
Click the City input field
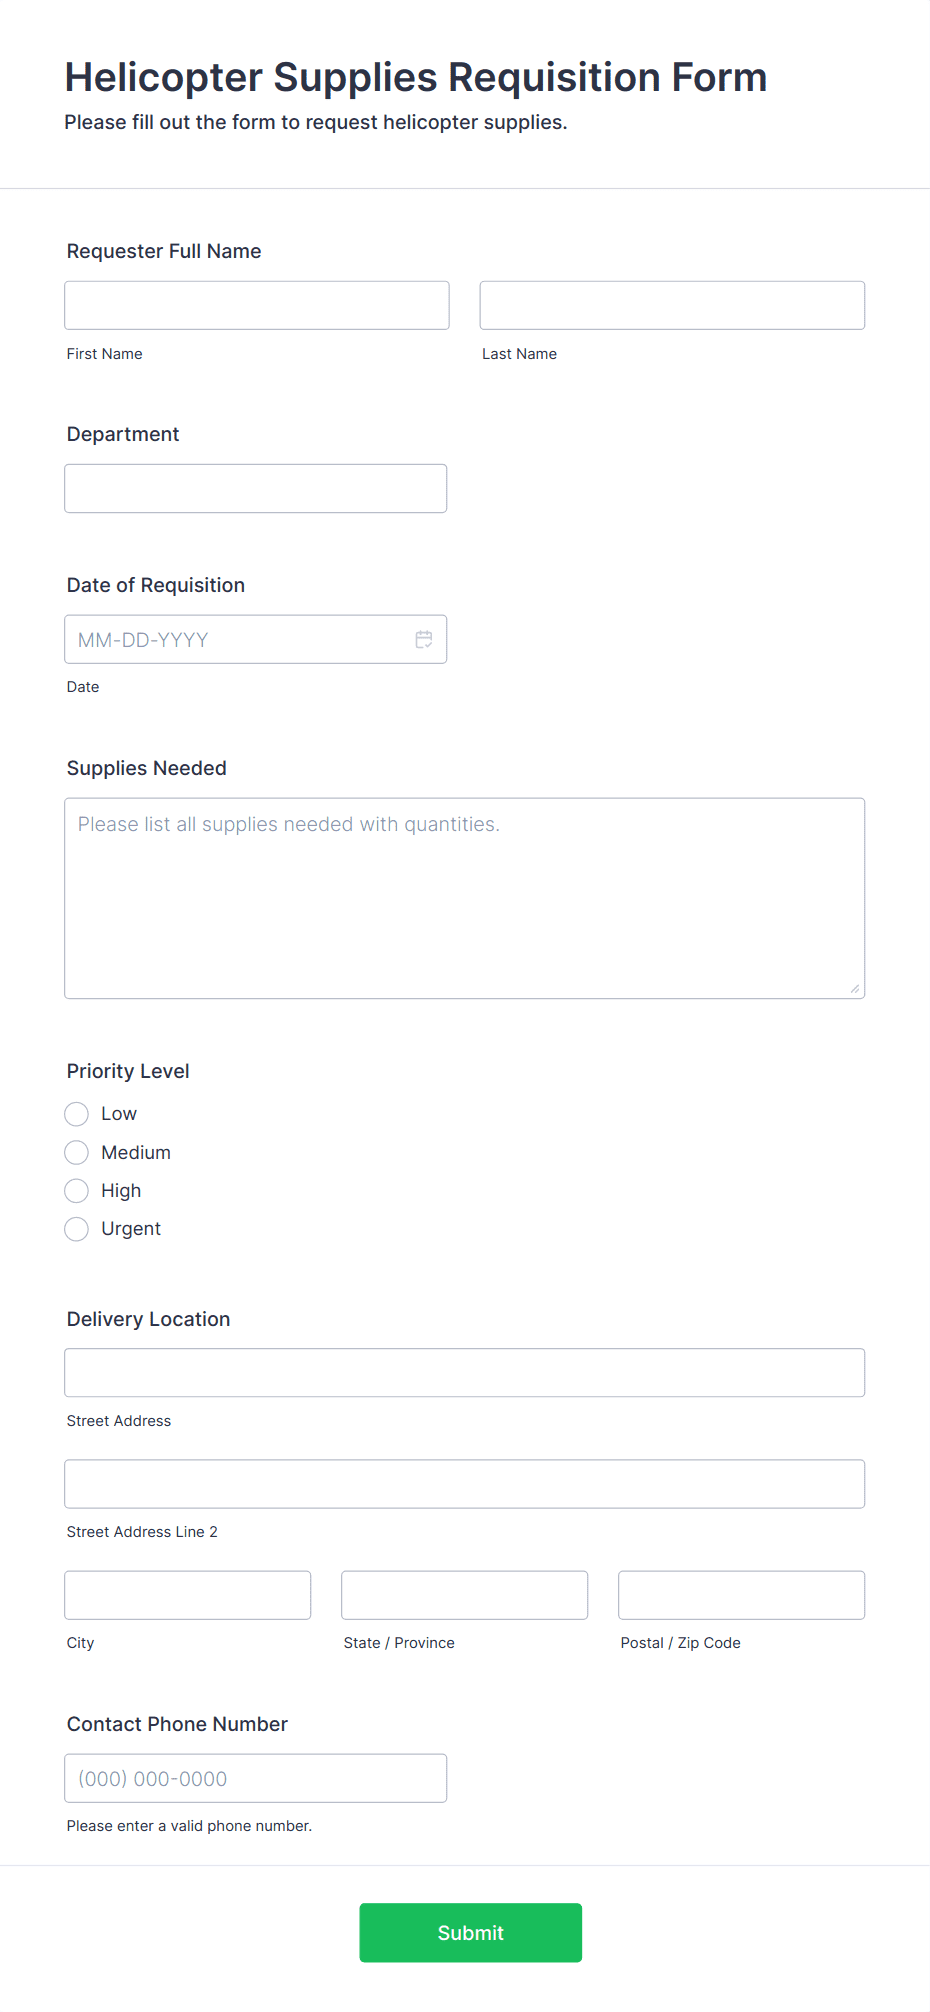click(x=188, y=1595)
